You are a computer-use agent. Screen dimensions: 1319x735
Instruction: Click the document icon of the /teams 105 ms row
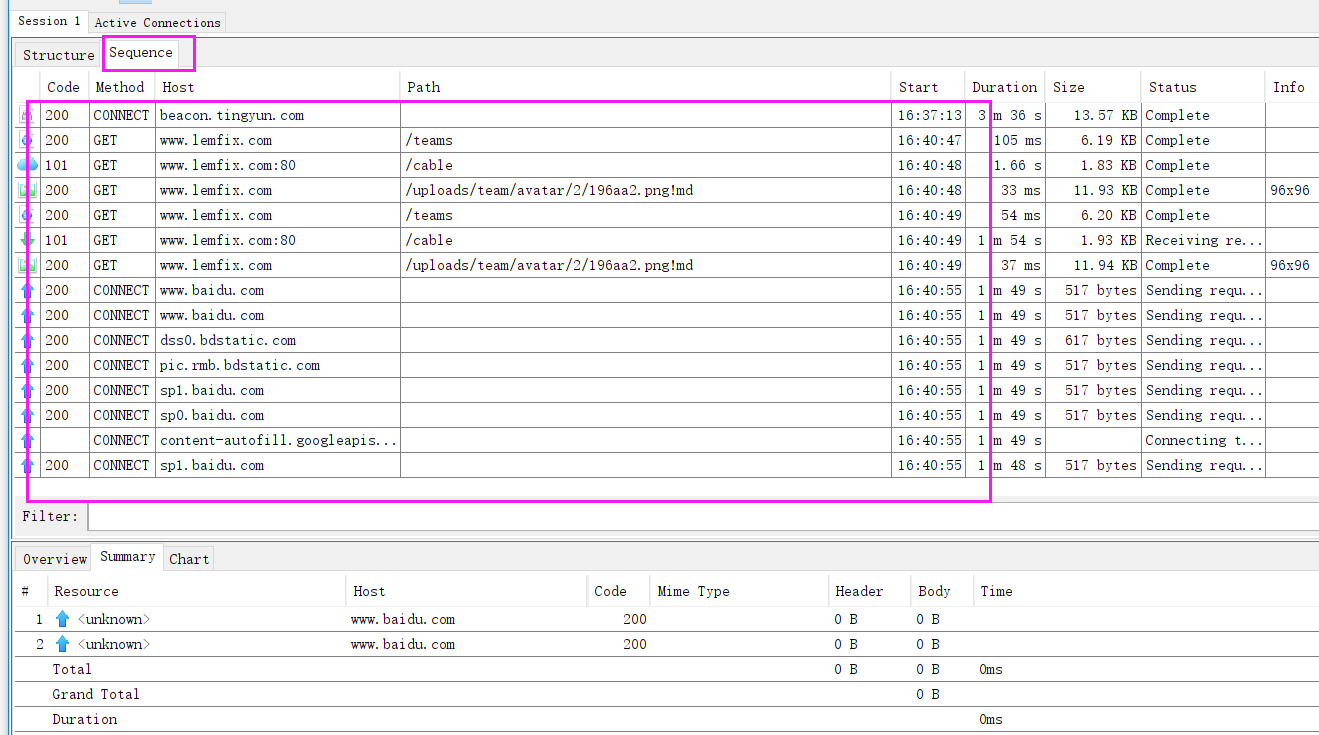pyautogui.click(x=27, y=140)
